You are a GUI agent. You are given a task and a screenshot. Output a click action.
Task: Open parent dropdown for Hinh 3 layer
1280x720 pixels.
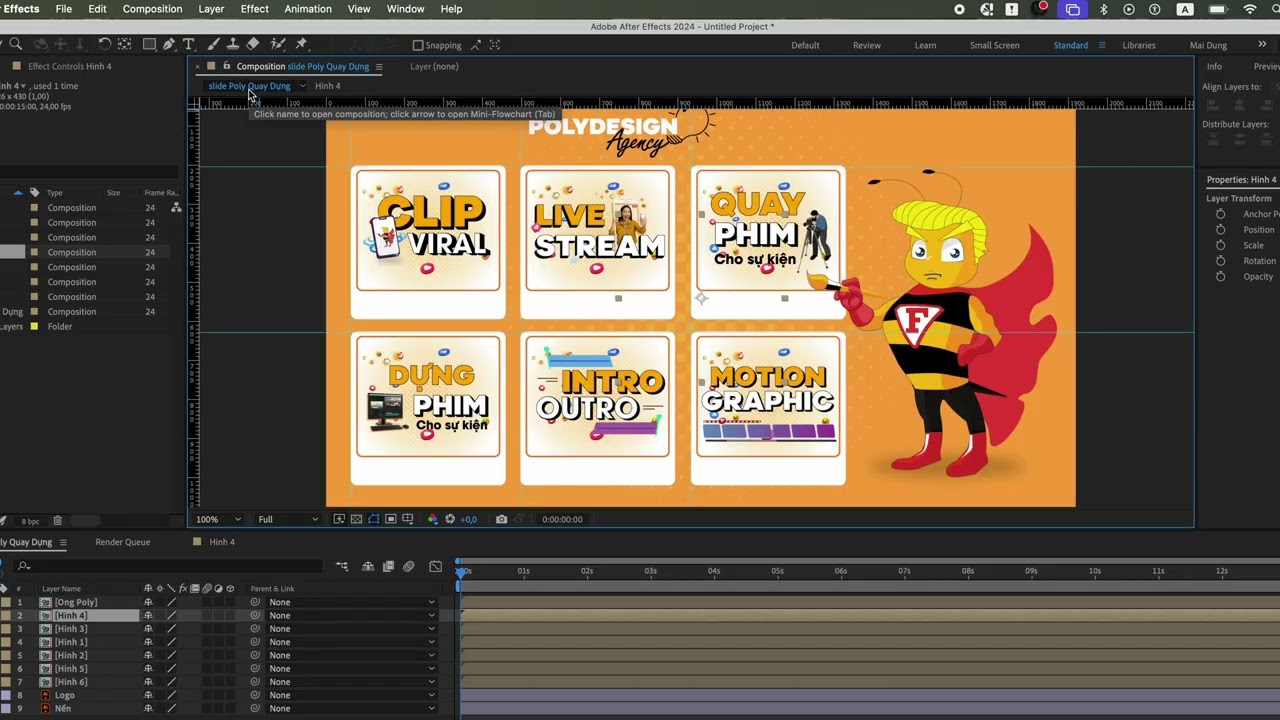(x=351, y=629)
